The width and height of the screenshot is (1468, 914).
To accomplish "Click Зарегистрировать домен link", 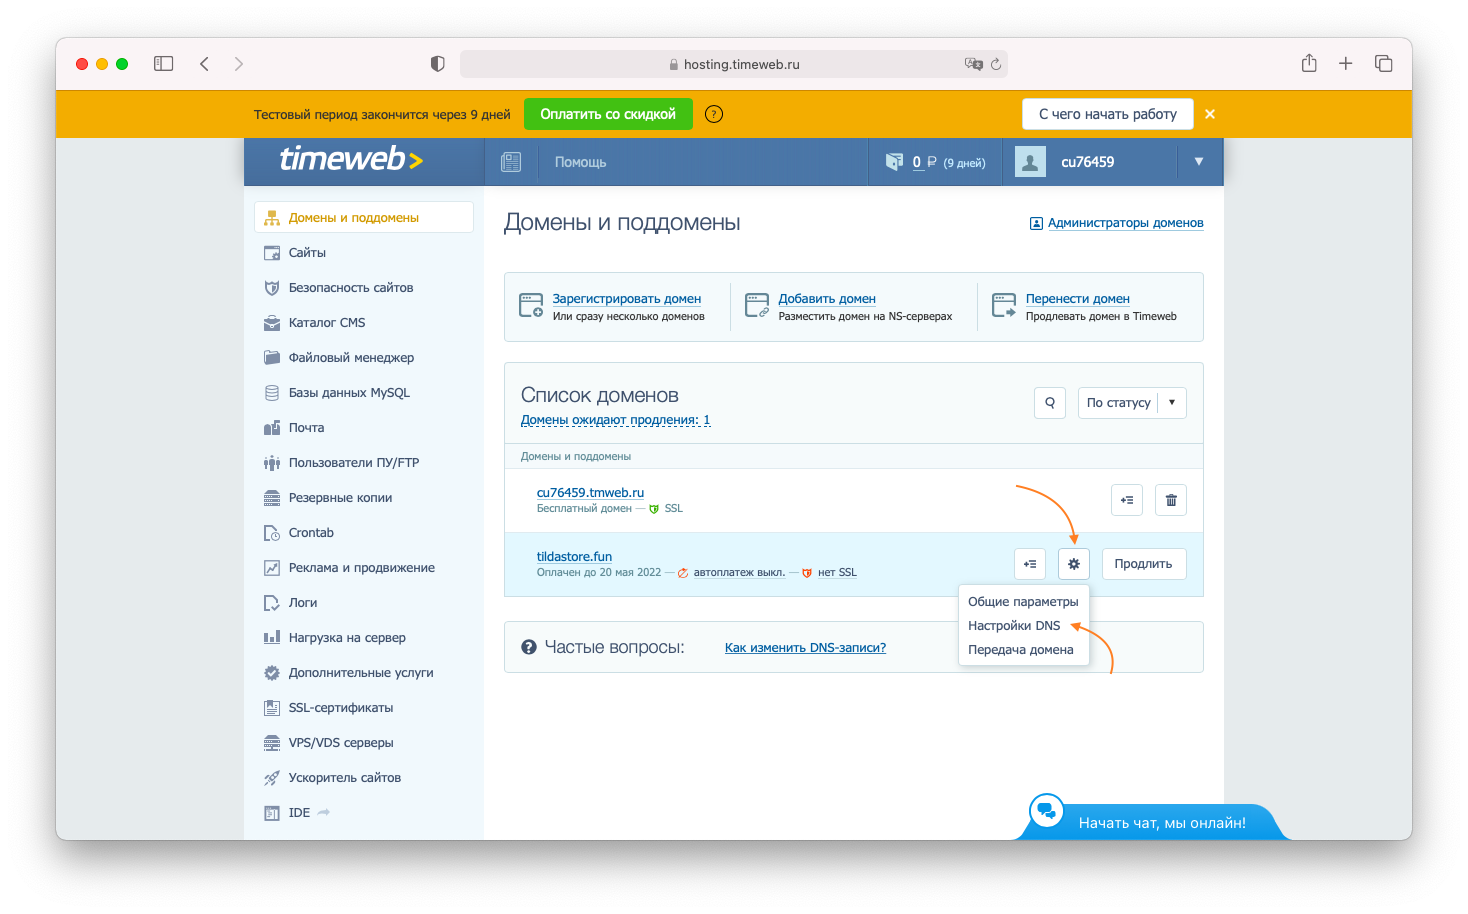I will point(627,299).
